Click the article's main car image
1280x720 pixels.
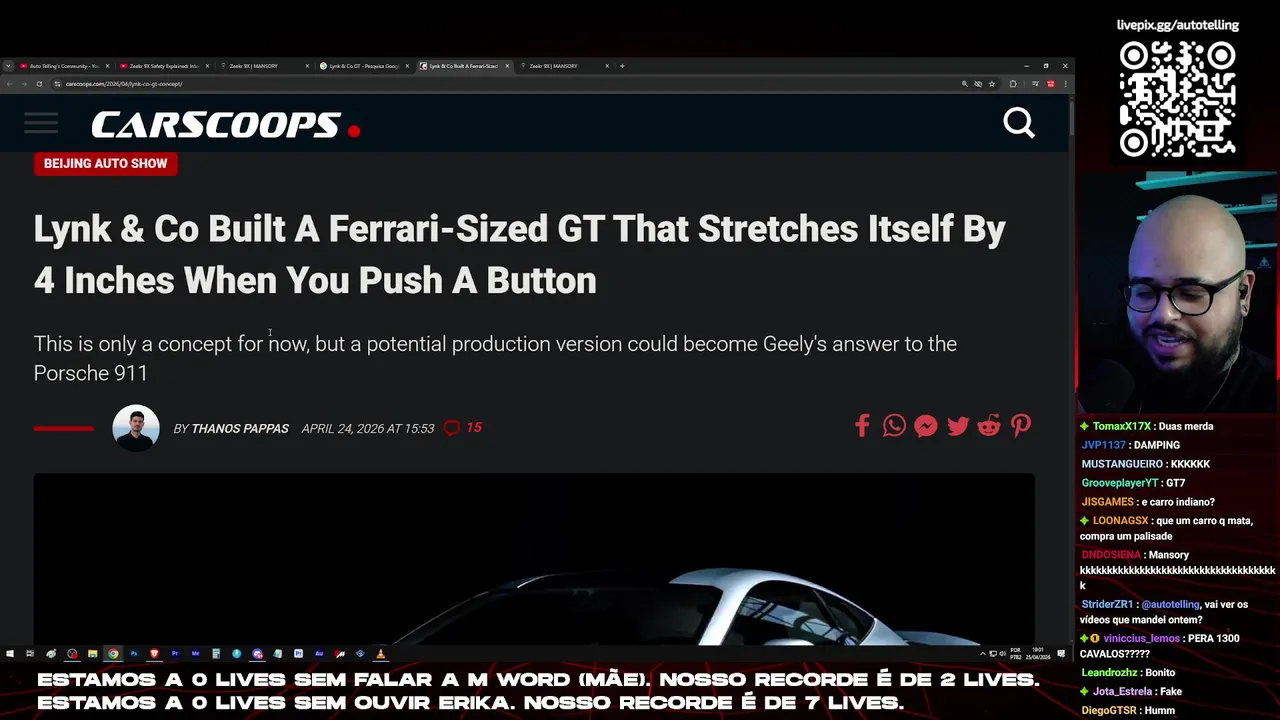(534, 560)
